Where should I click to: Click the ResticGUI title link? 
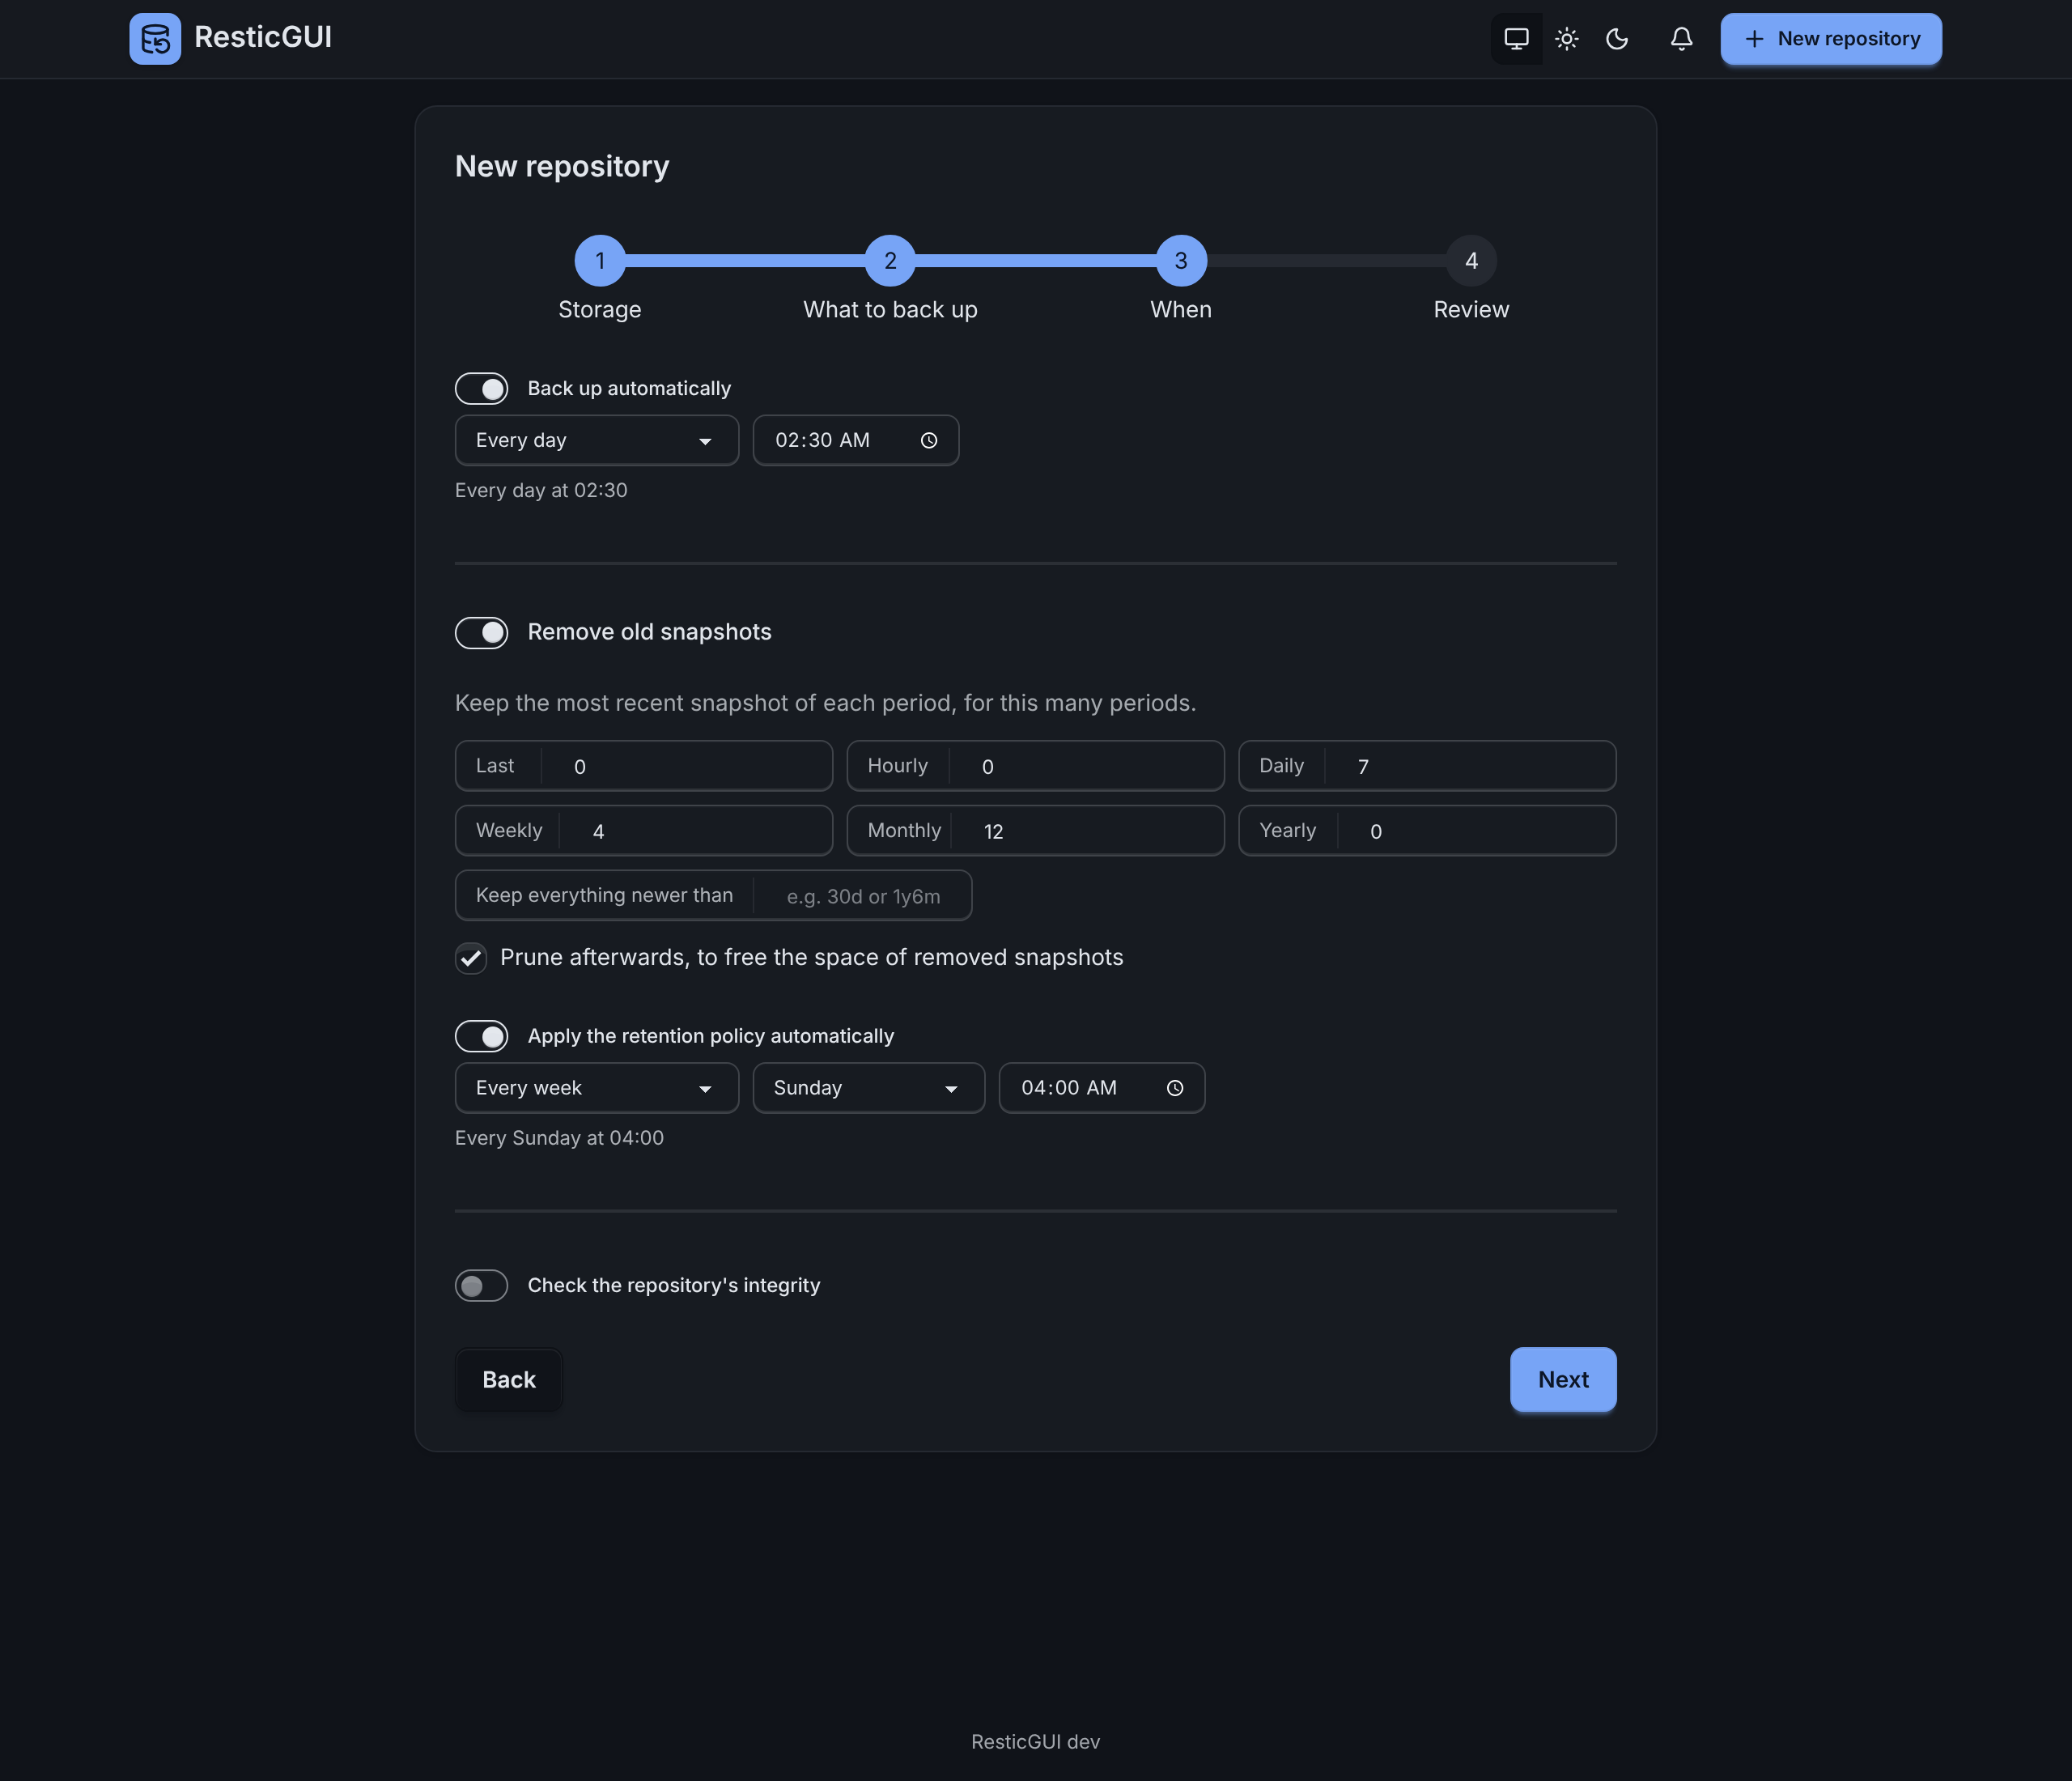(263, 38)
